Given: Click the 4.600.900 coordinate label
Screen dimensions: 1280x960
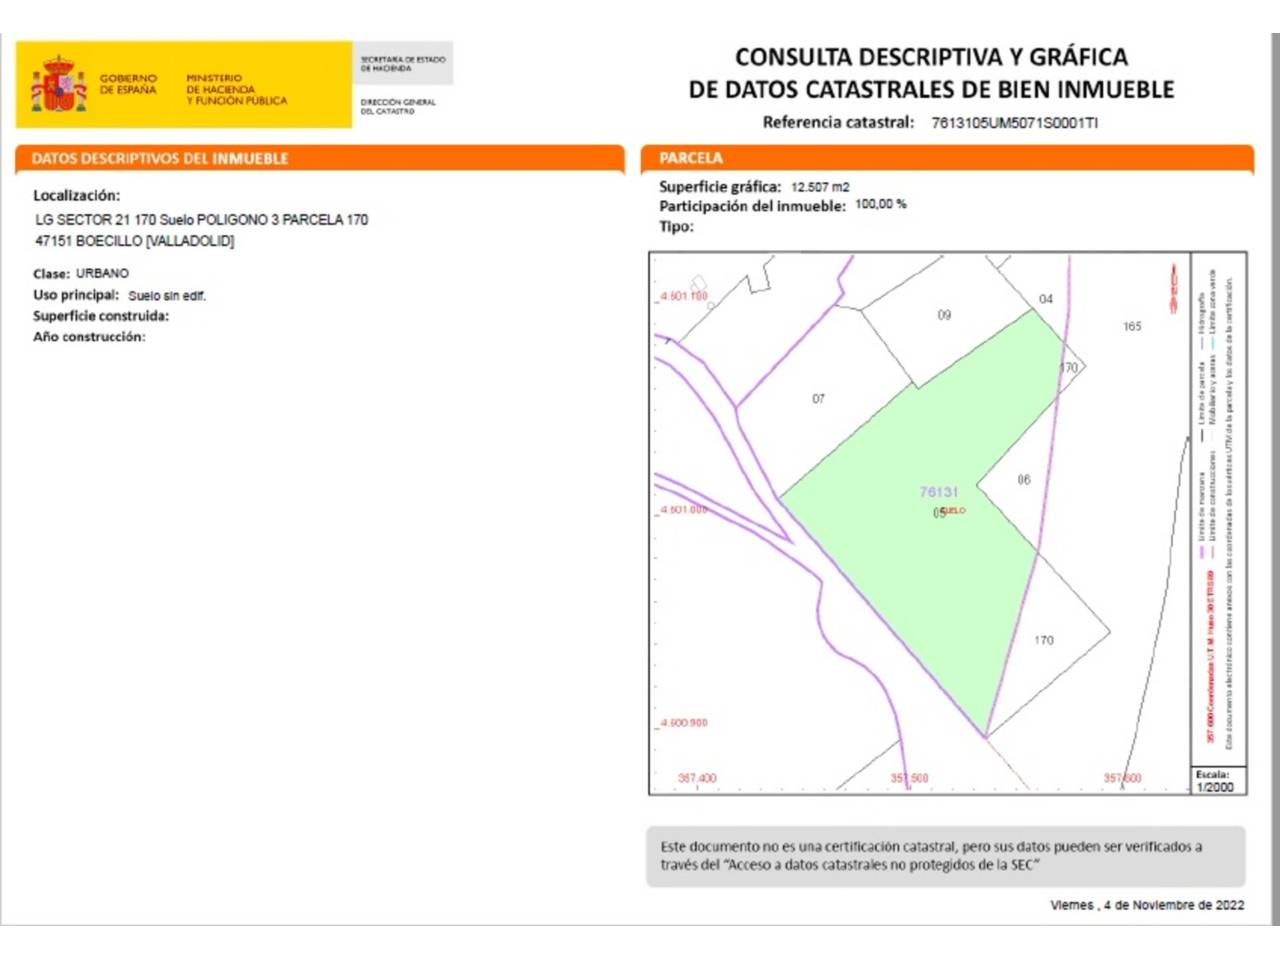Looking at the screenshot, I should point(684,723).
